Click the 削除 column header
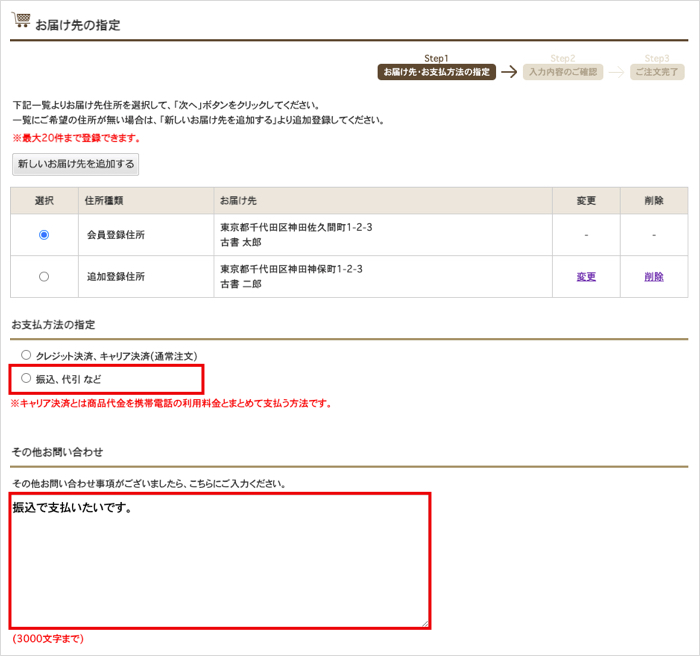Screen dimensions: 700x656 (x=654, y=201)
